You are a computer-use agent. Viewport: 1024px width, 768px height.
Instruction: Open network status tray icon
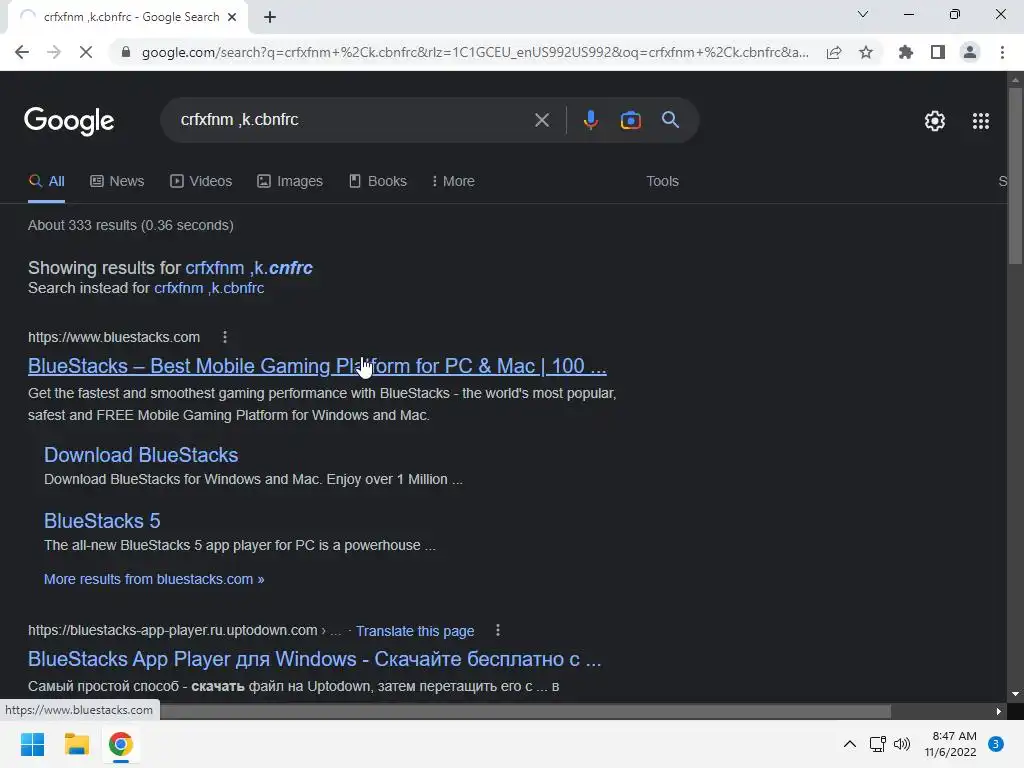pyautogui.click(x=878, y=744)
